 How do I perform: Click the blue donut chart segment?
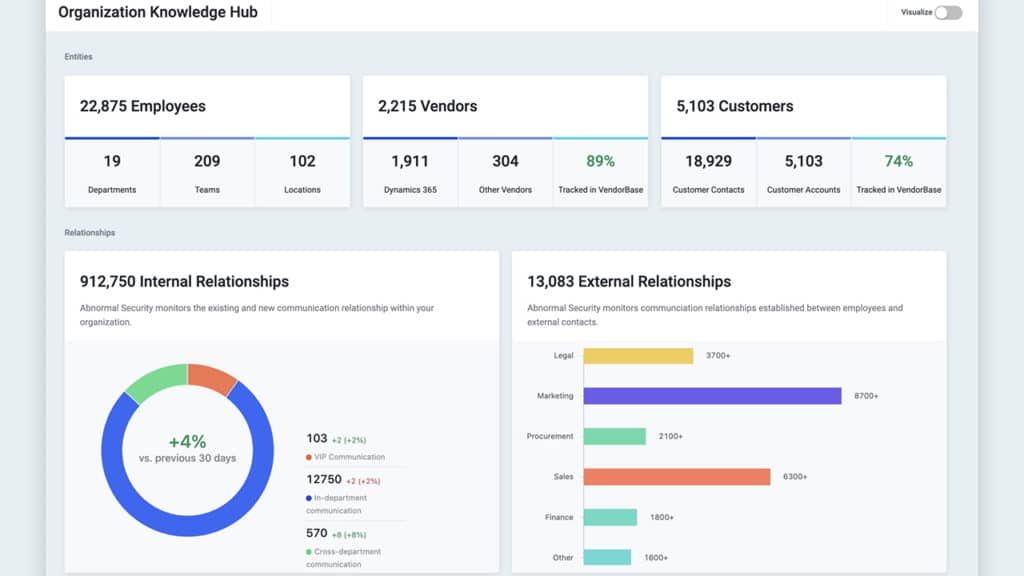point(187,526)
